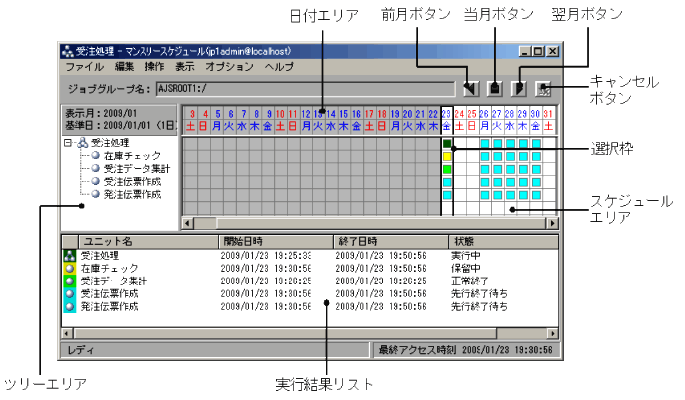Click the next month button
This screenshot has width=685, height=400.
click(519, 89)
